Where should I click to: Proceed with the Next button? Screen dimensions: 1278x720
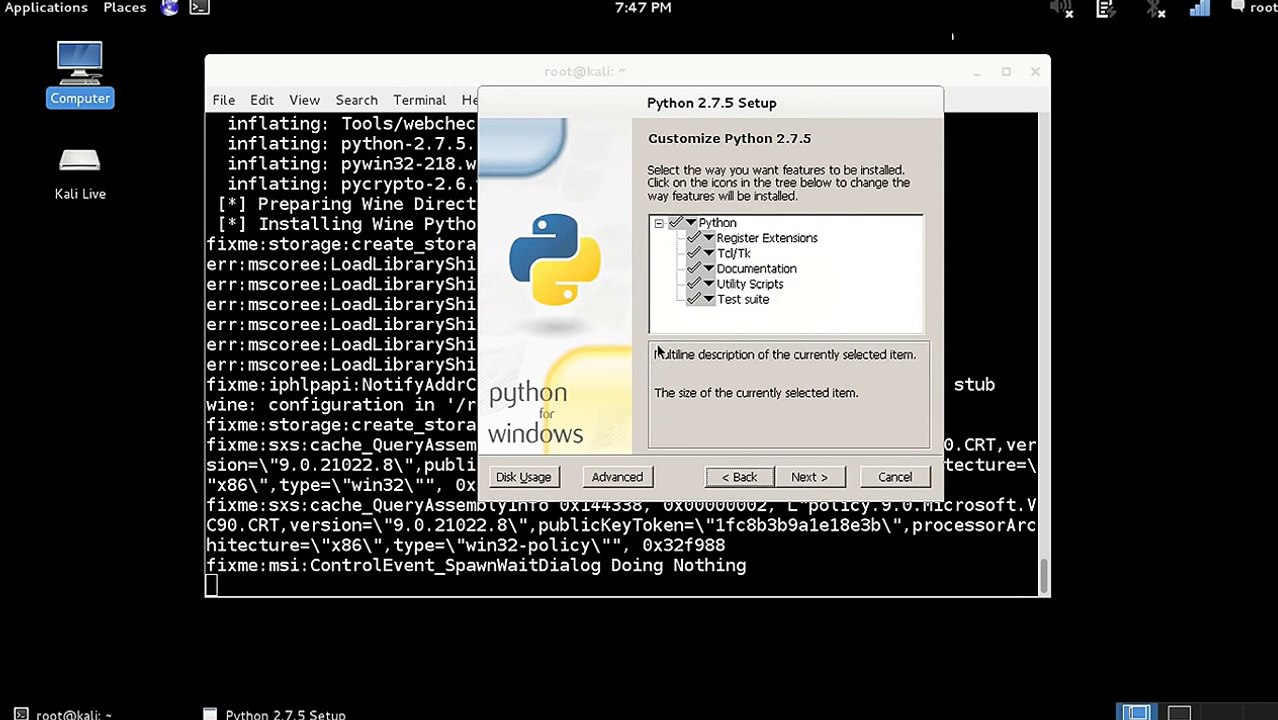pos(809,477)
